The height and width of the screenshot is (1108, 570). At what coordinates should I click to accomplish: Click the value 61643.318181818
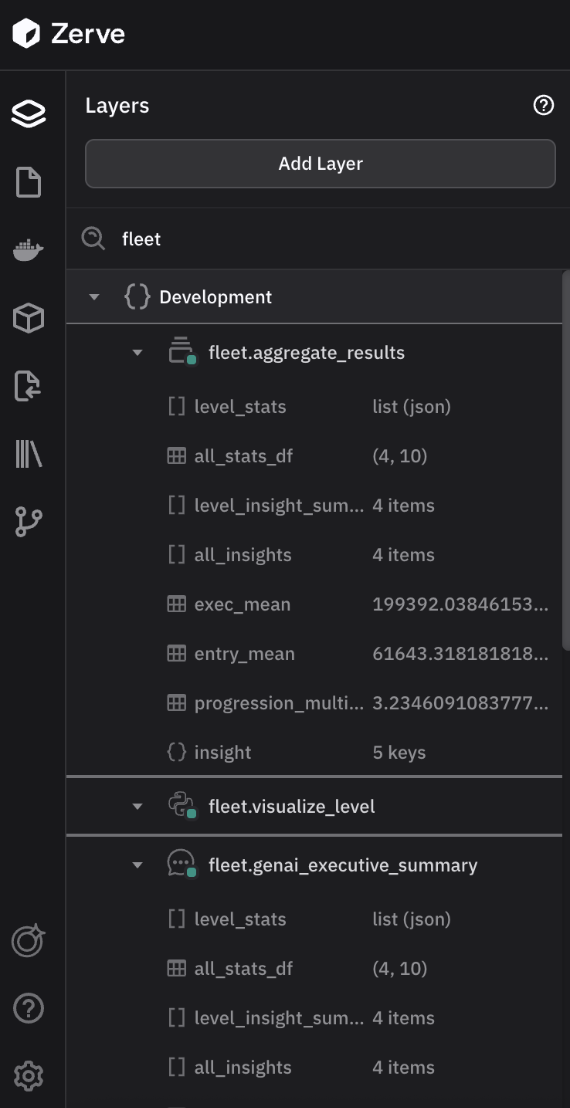(461, 654)
